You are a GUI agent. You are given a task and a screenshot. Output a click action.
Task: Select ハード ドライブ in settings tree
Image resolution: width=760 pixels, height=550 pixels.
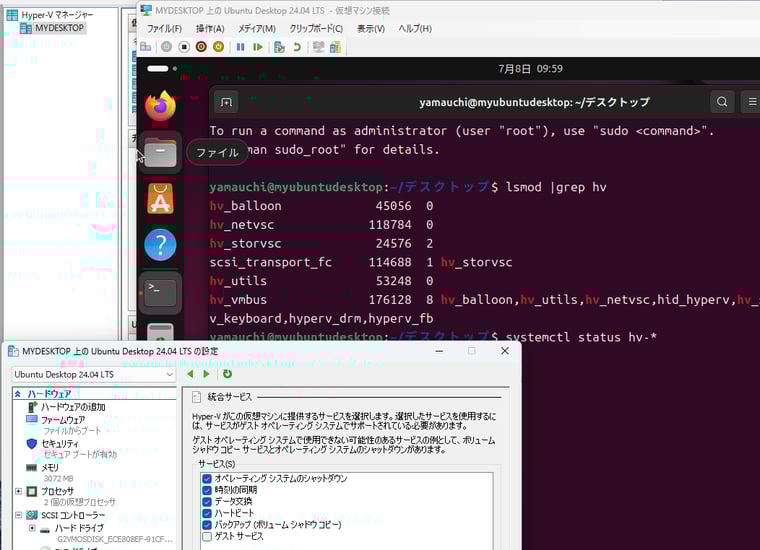pos(79,528)
